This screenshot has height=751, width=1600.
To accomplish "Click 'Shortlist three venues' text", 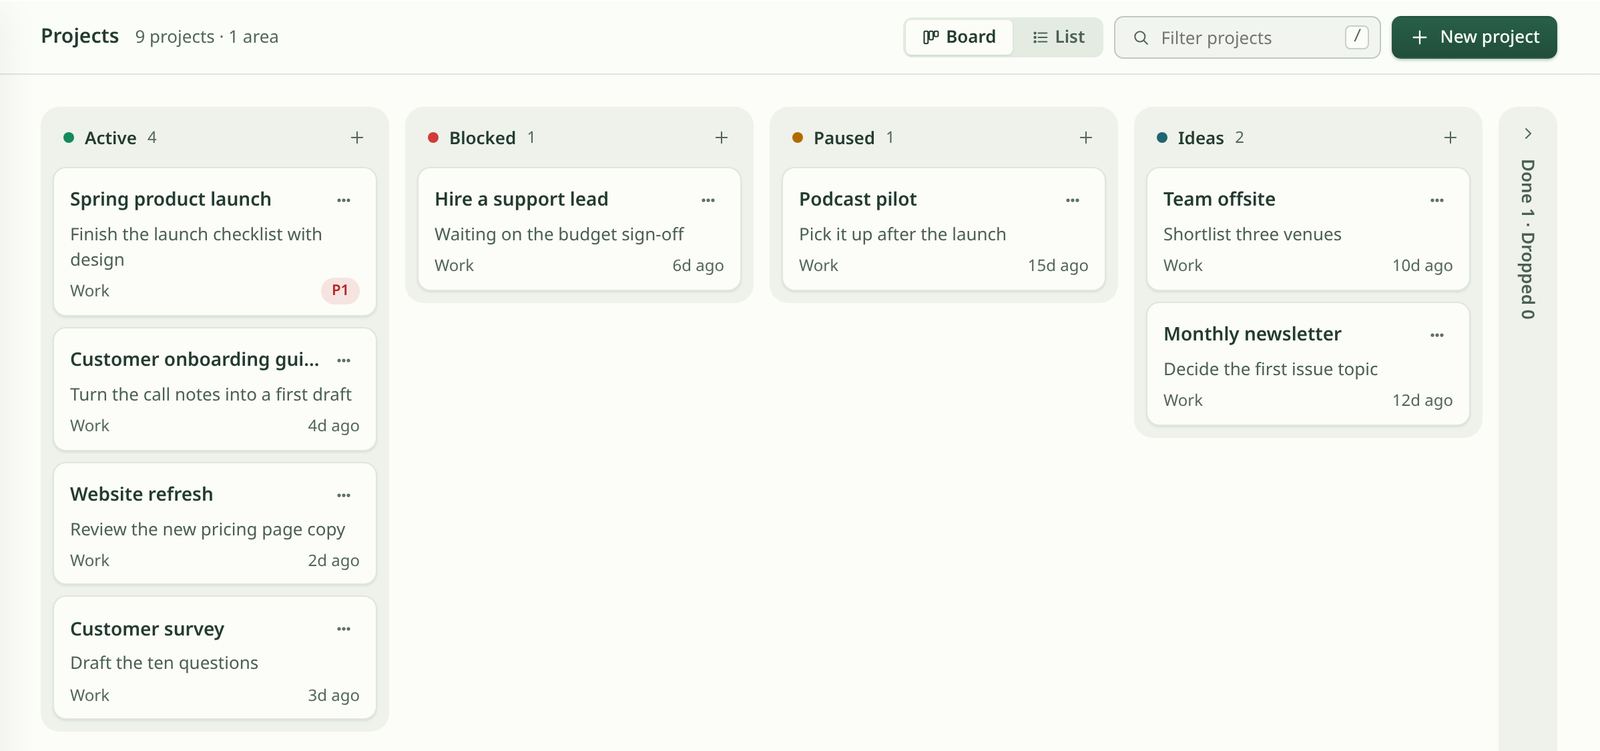I will coord(1252,234).
